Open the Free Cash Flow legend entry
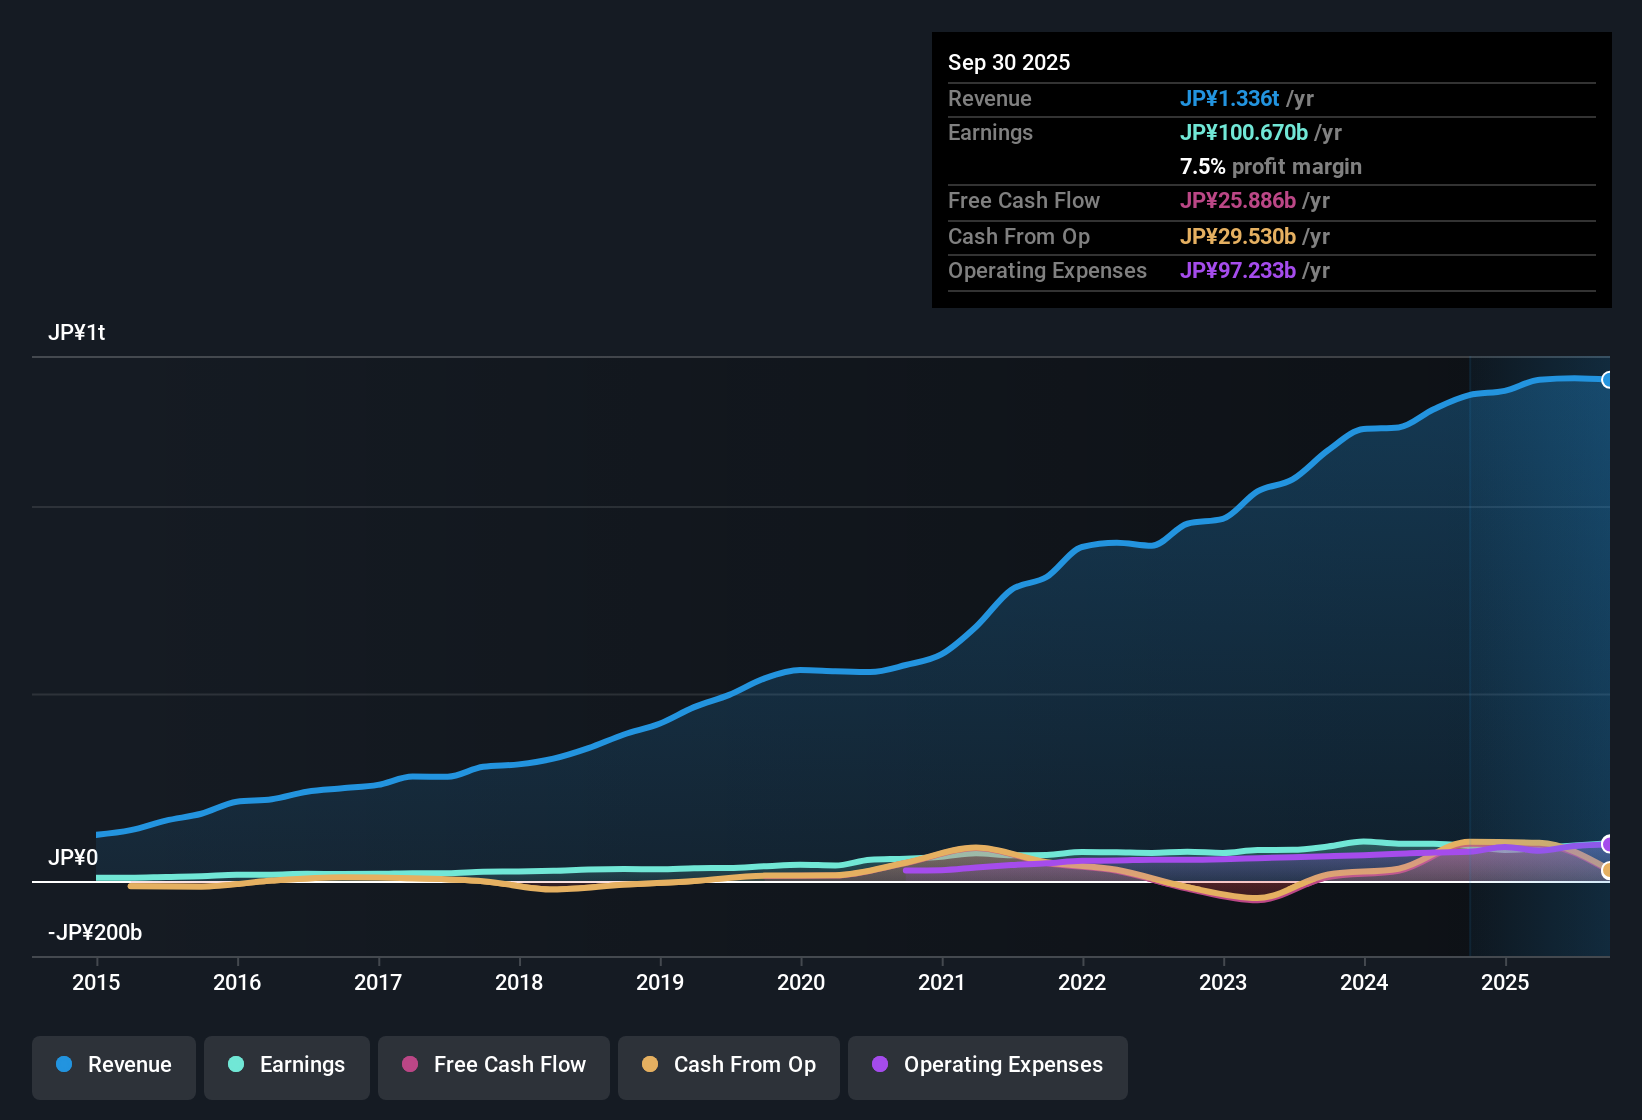The height and width of the screenshot is (1120, 1642). tap(493, 1065)
